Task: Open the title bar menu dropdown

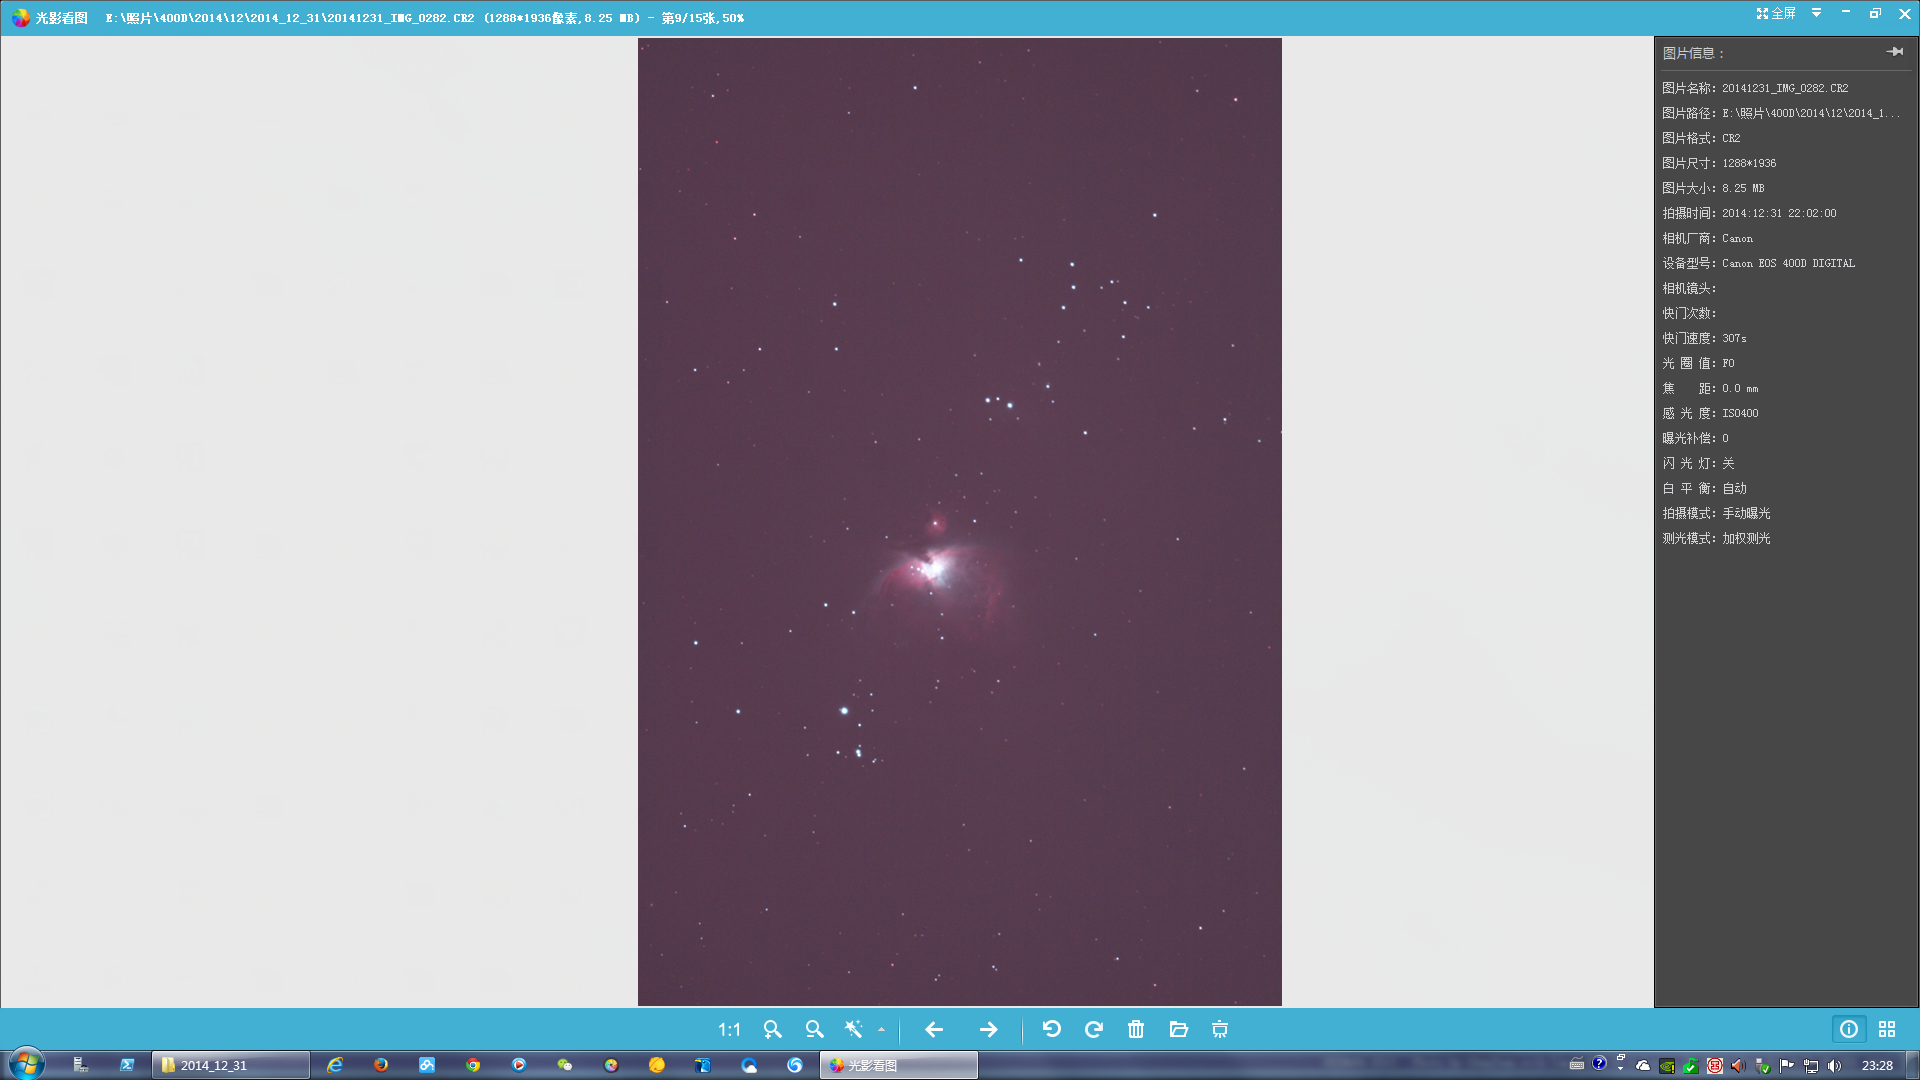Action: pos(1816,13)
